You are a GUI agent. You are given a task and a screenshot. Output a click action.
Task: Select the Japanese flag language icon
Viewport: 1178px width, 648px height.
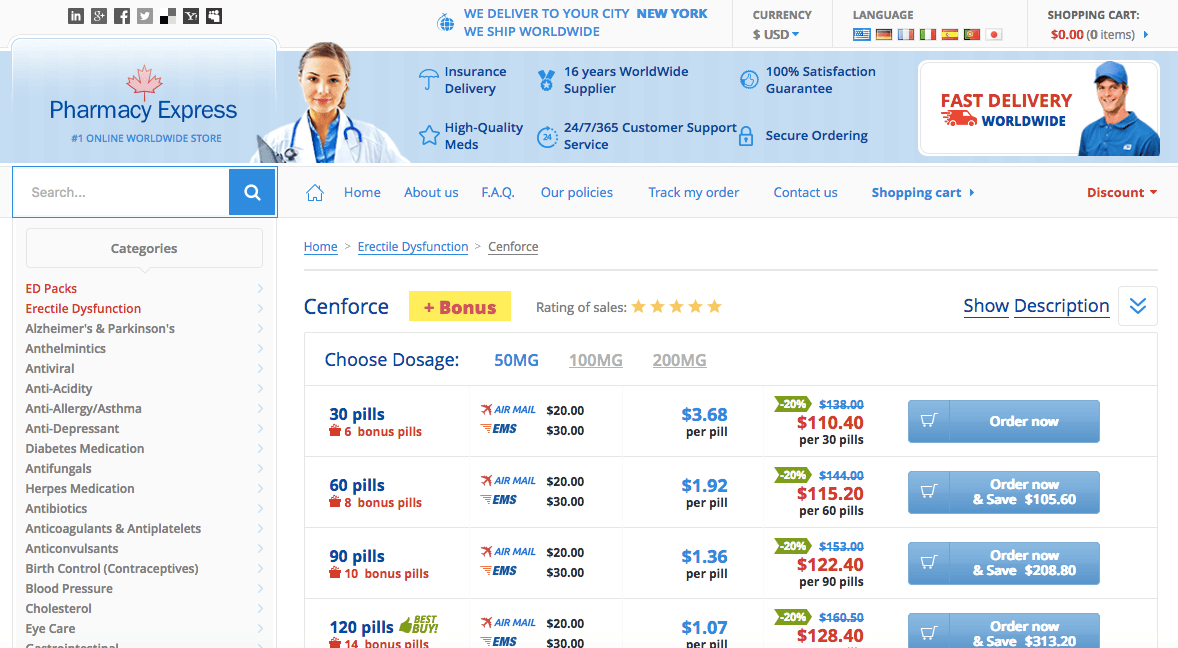click(x=994, y=34)
